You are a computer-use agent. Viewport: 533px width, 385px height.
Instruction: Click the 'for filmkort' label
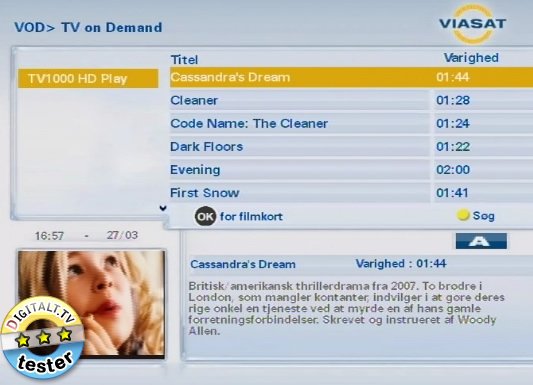251,216
